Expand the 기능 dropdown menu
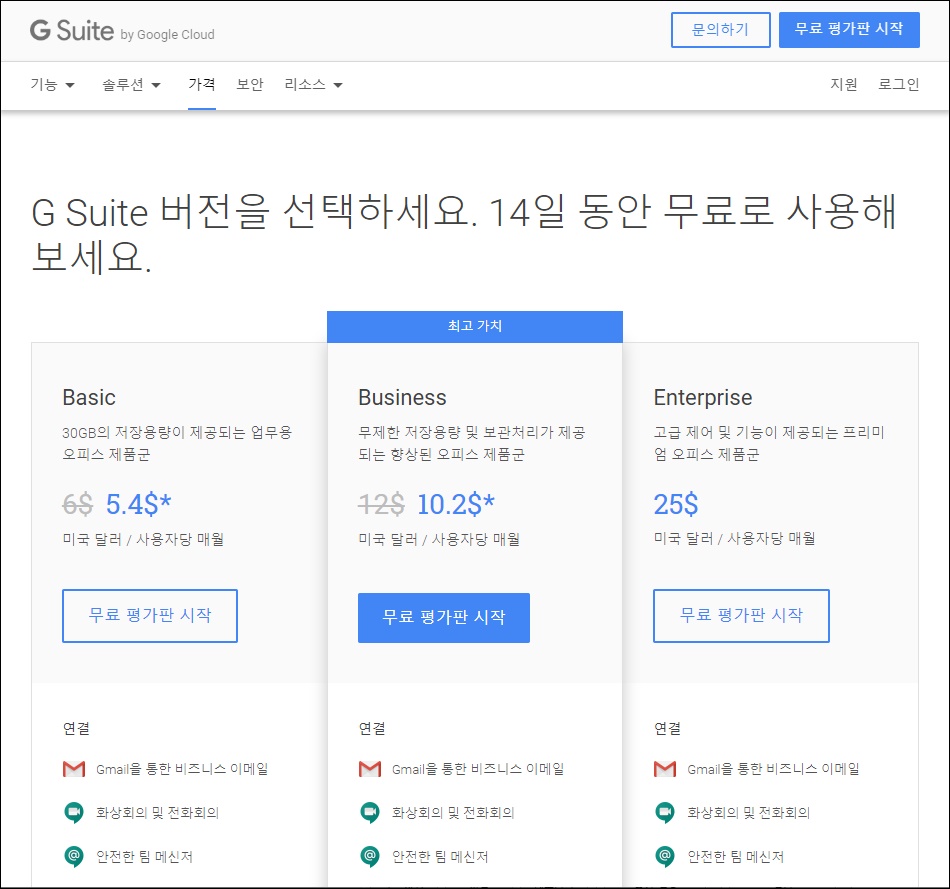This screenshot has width=950, height=889. pyautogui.click(x=53, y=85)
